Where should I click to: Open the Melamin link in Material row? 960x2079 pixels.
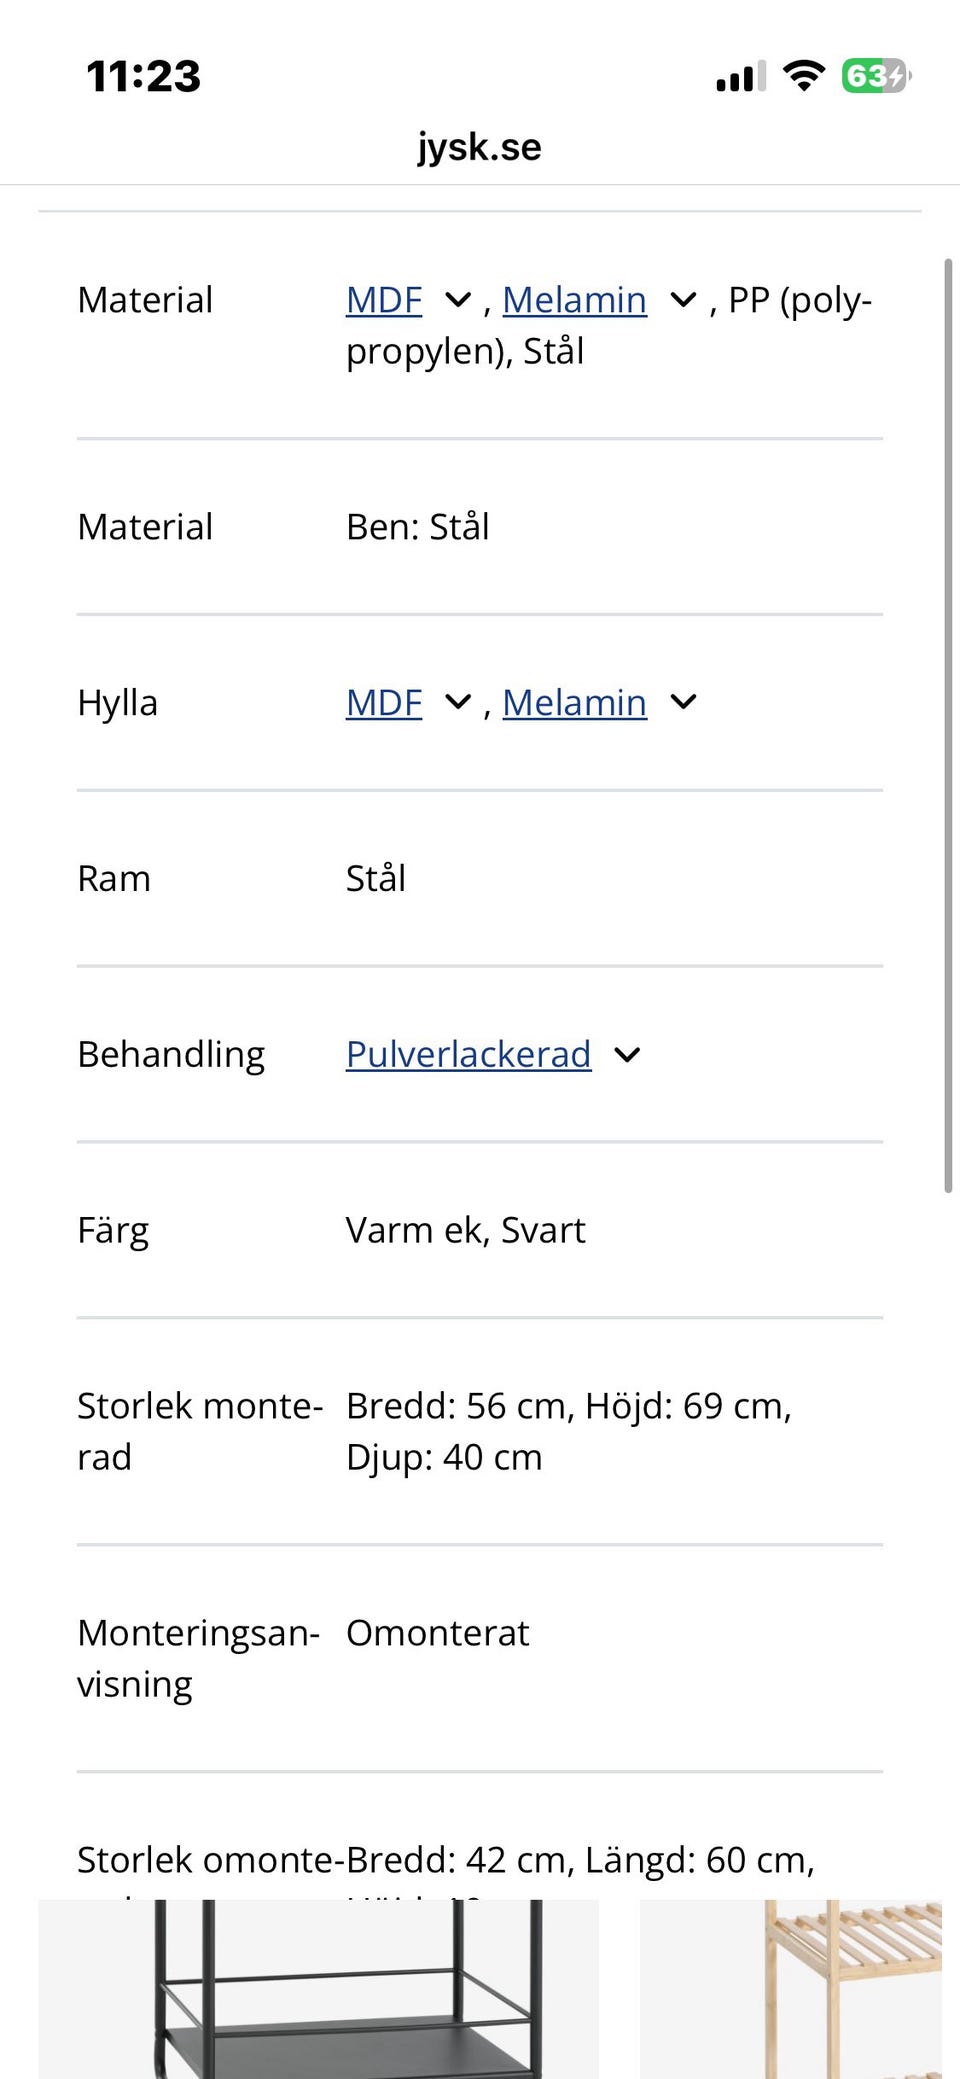574,300
